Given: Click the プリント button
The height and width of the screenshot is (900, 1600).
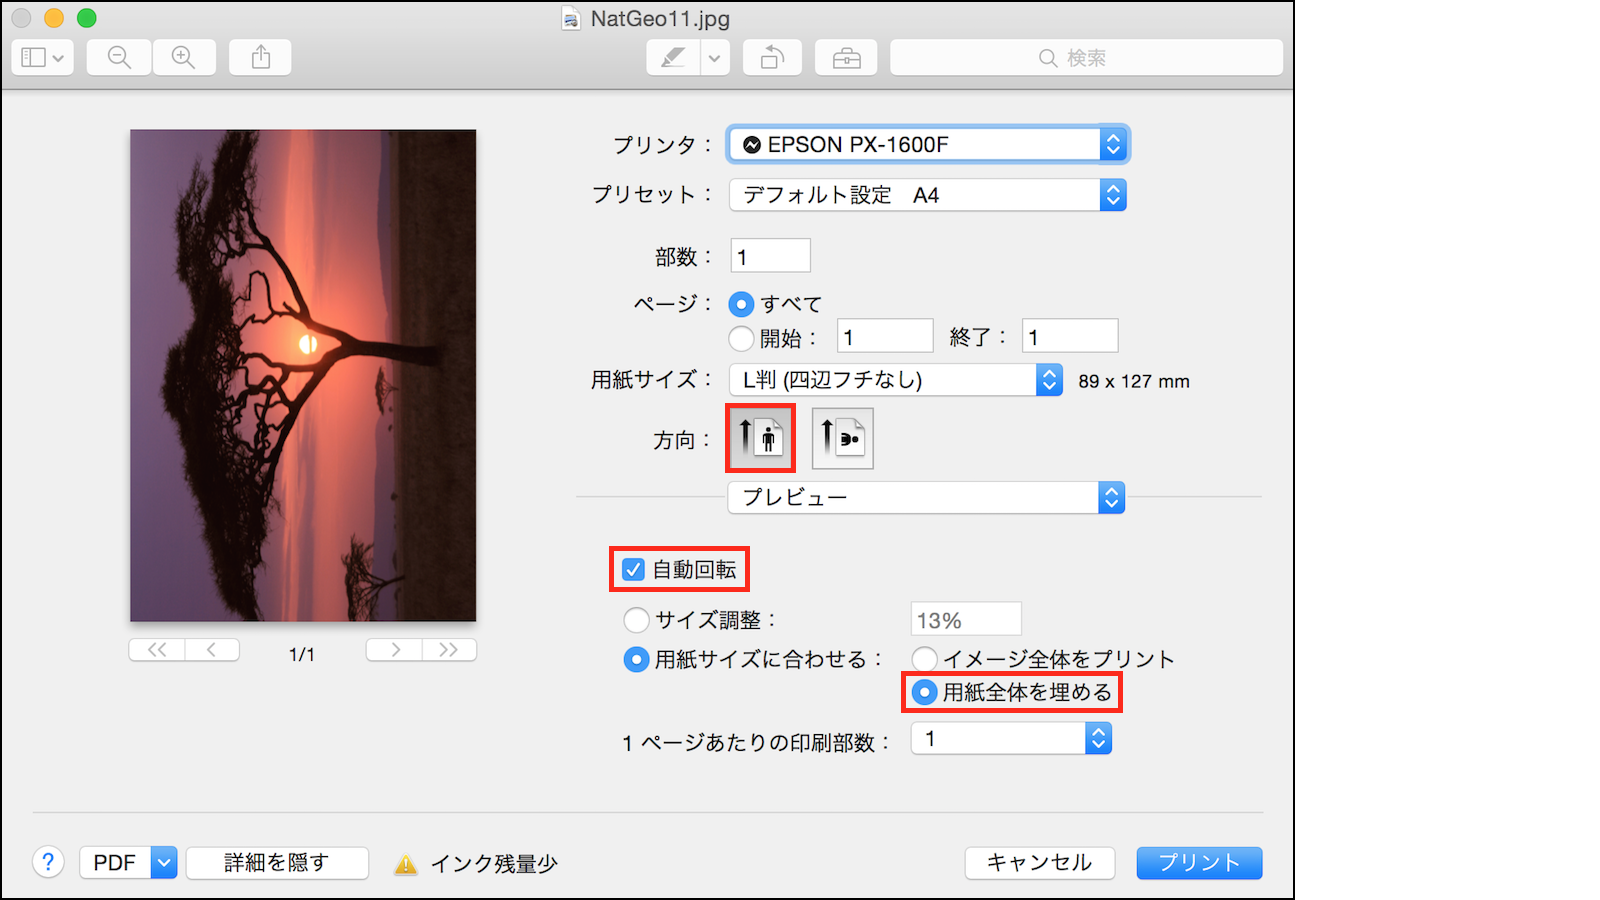Looking at the screenshot, I should [1199, 862].
